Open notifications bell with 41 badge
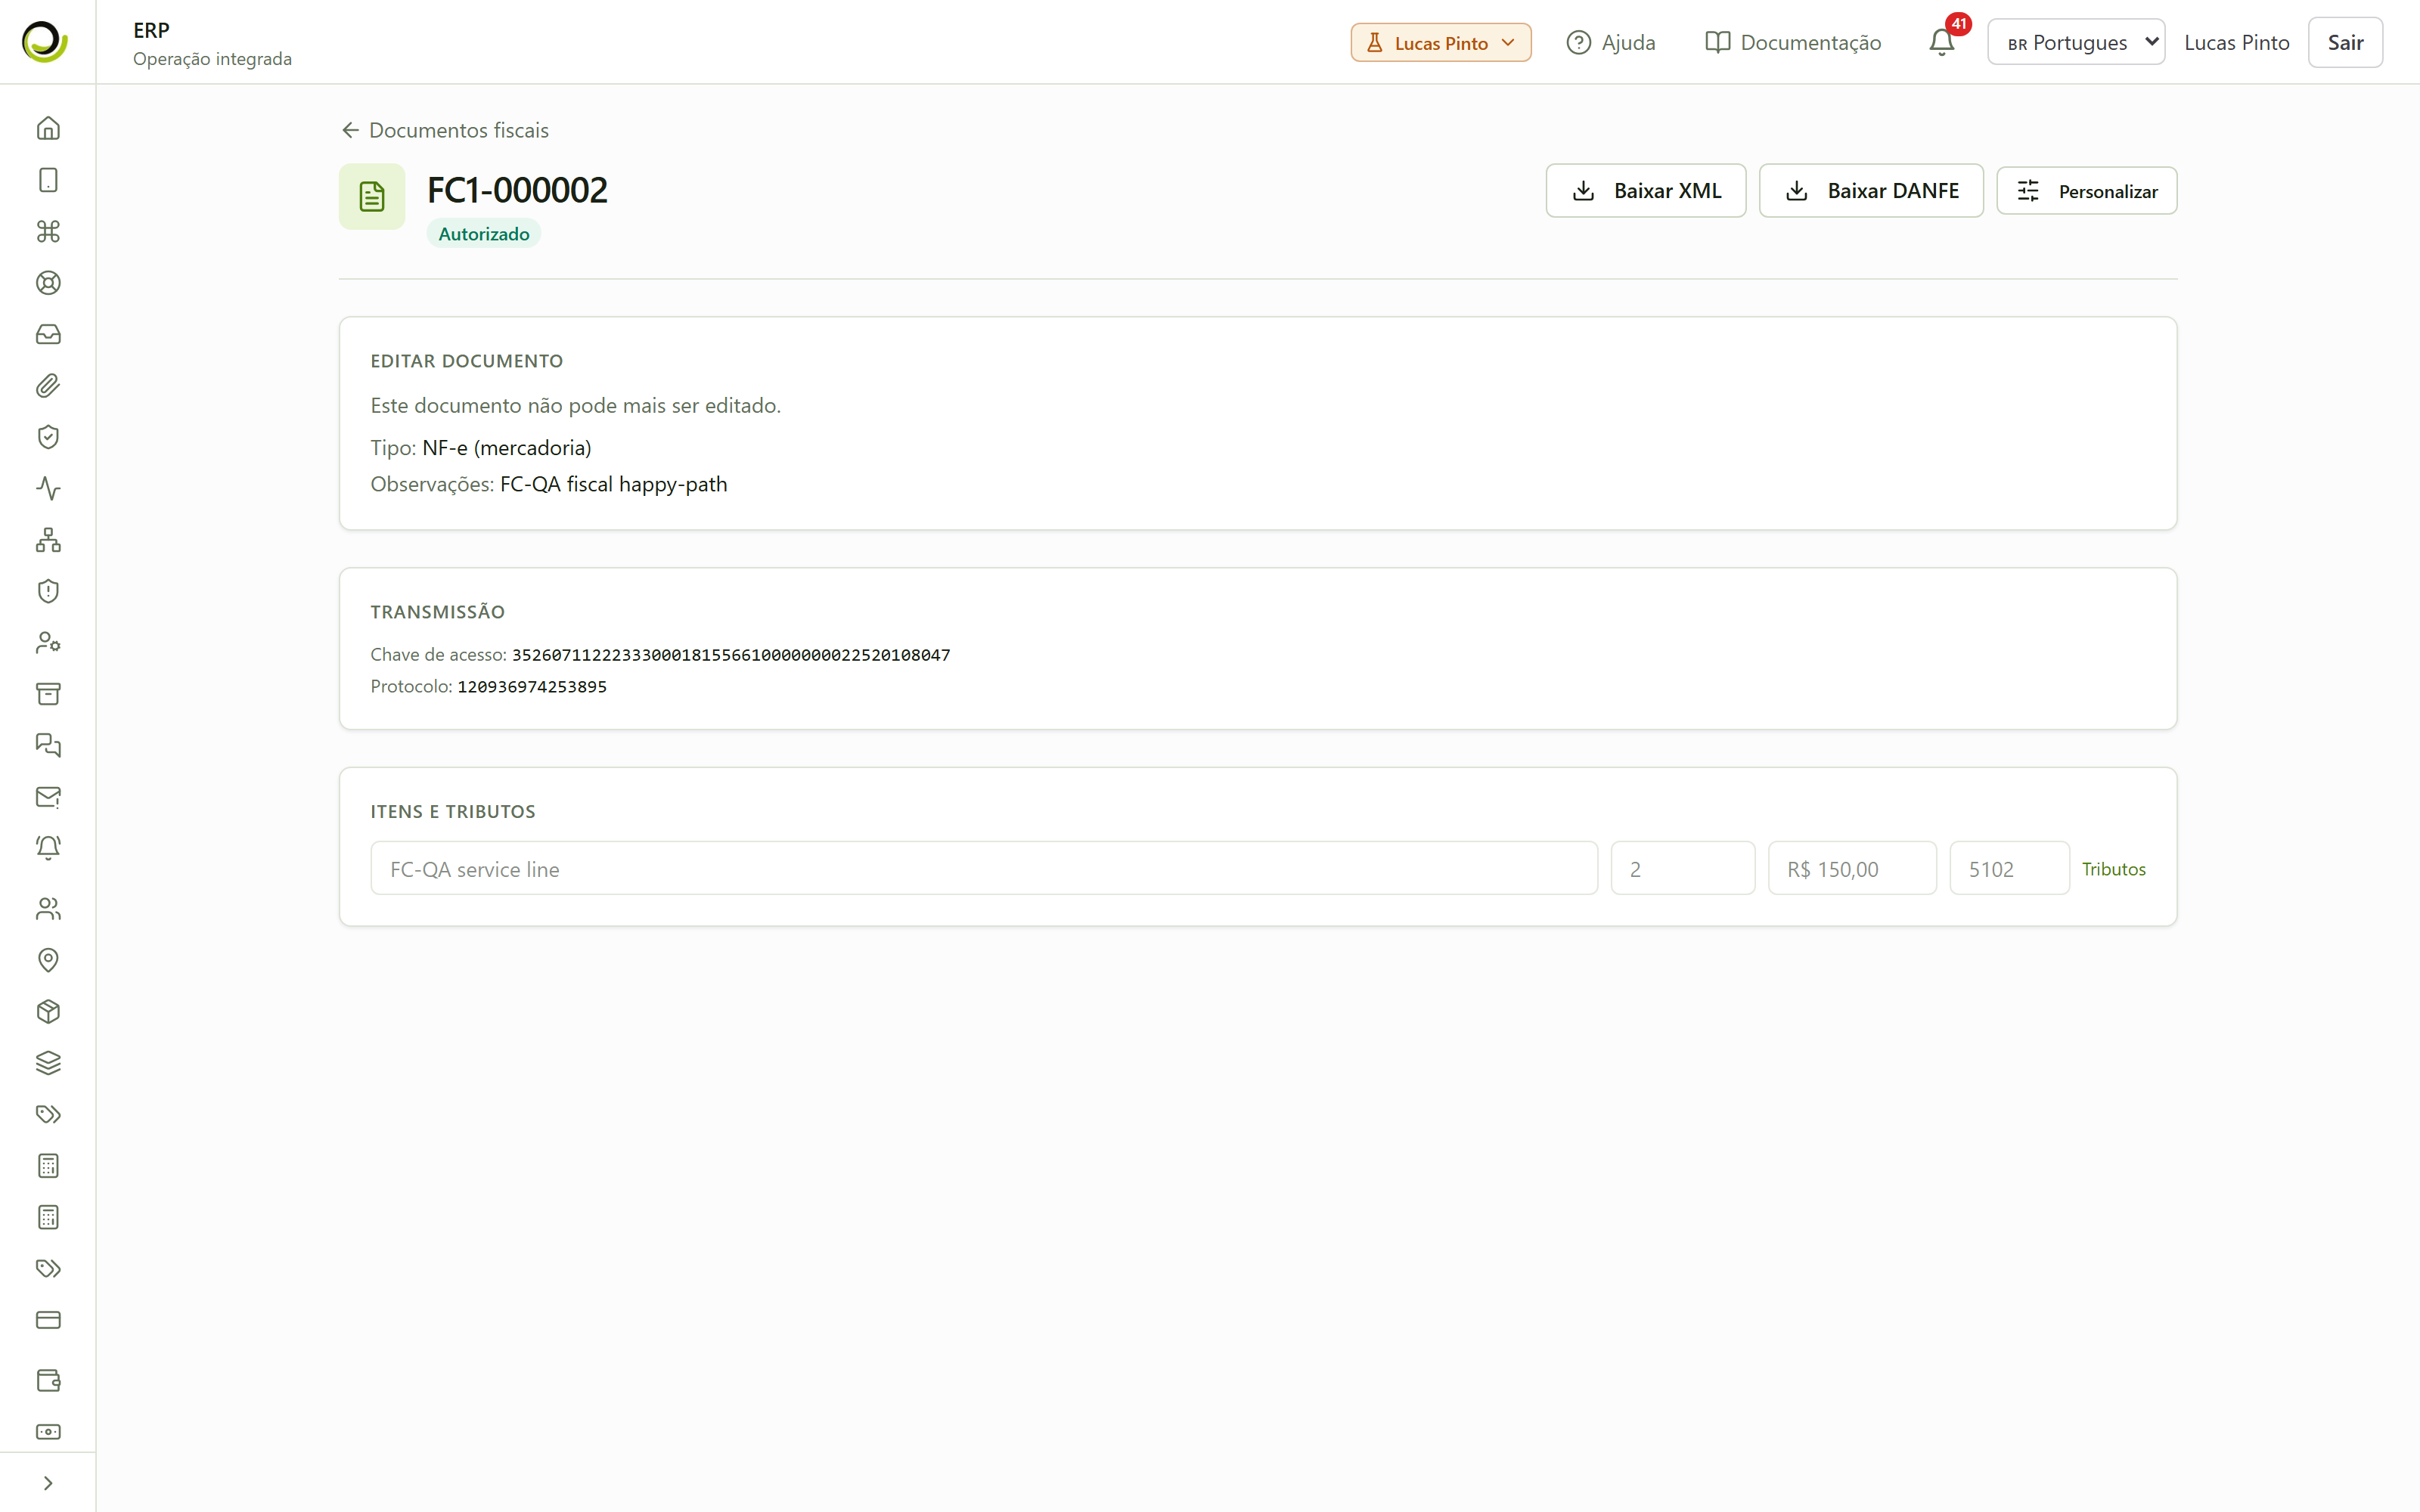2420x1512 pixels. click(1942, 42)
